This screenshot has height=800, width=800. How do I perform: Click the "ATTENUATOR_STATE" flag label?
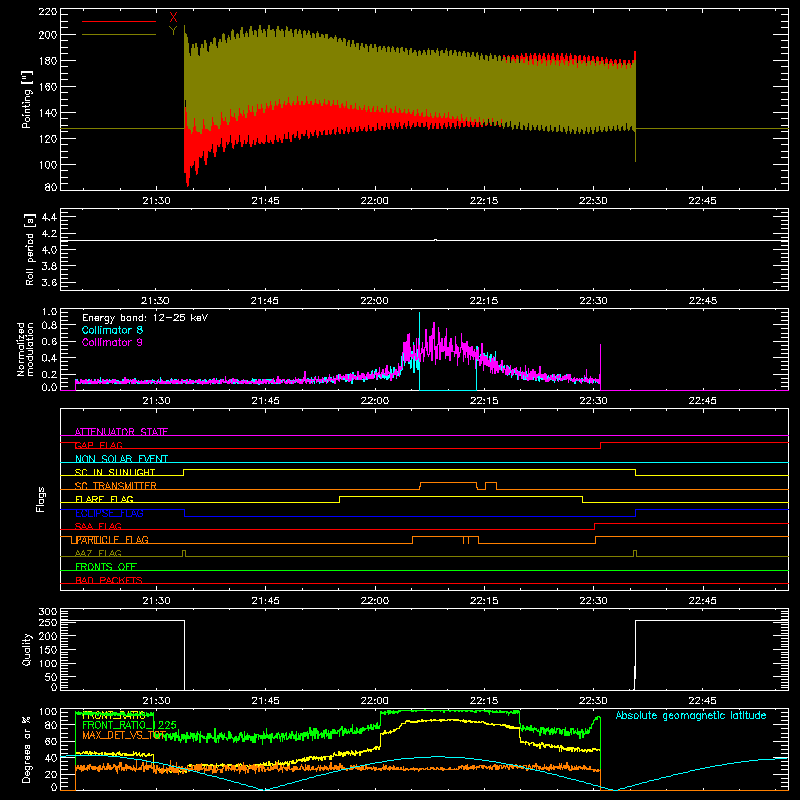tap(121, 432)
